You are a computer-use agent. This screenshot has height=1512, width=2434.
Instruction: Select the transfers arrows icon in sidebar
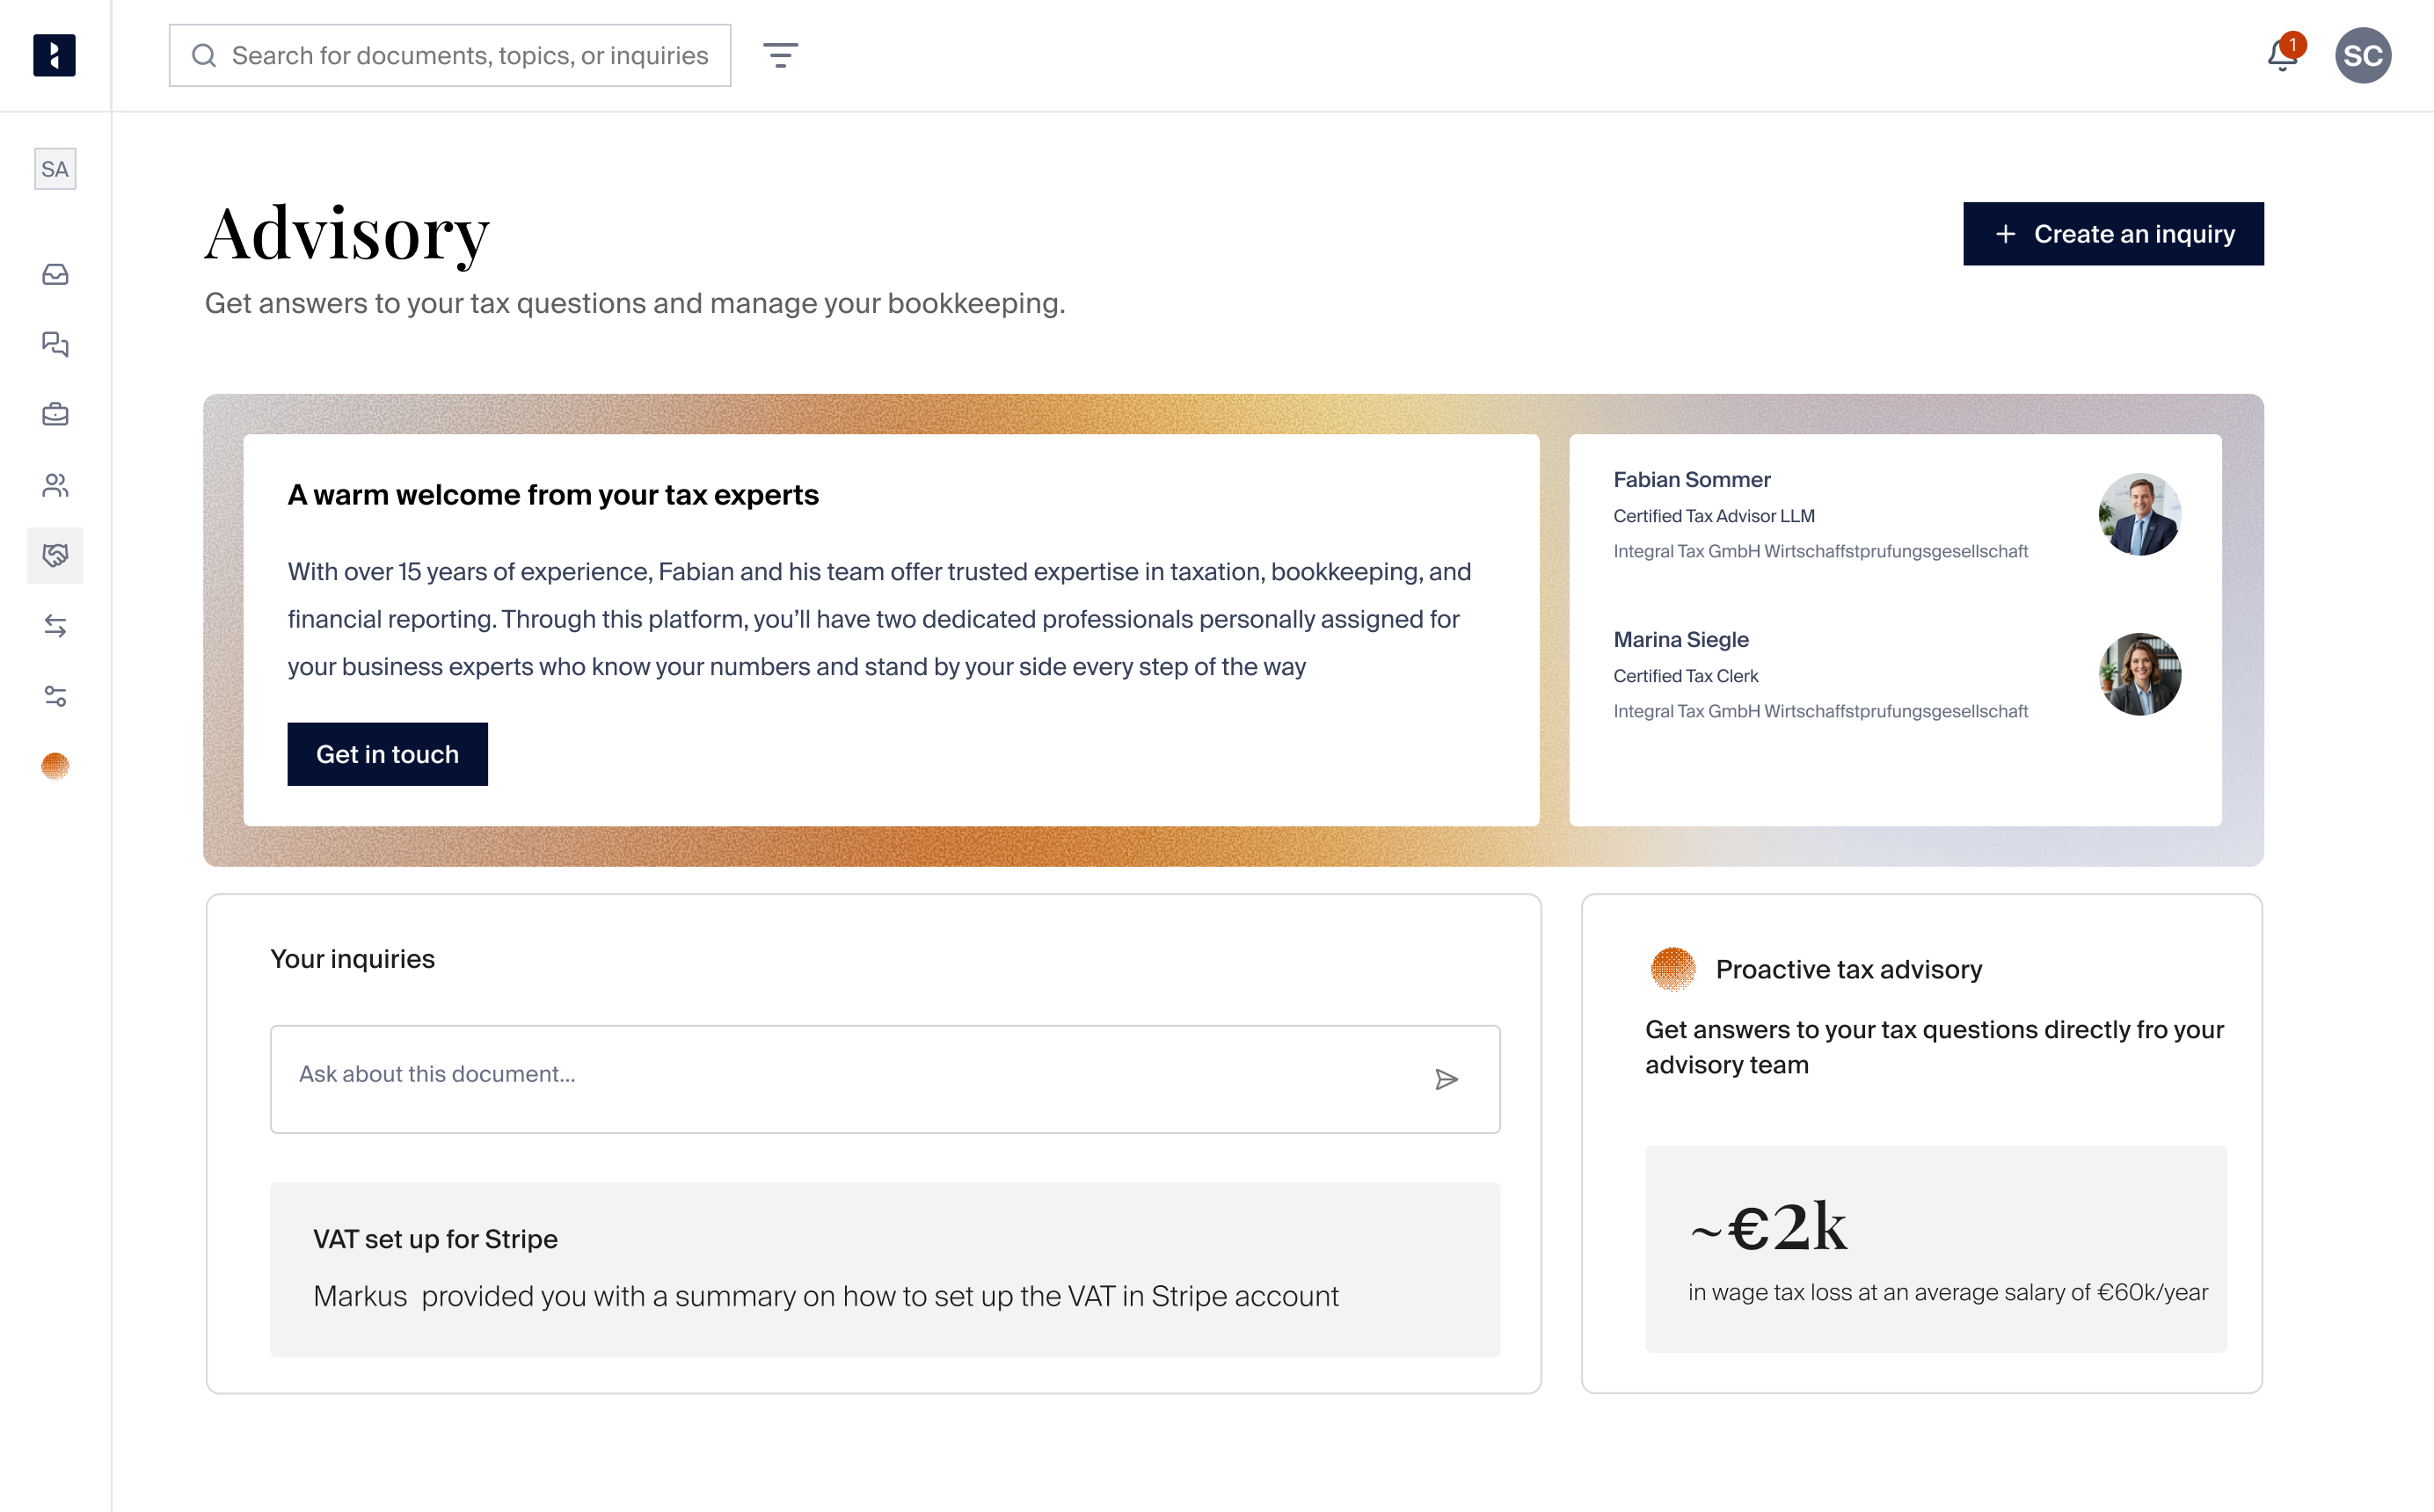point(55,626)
